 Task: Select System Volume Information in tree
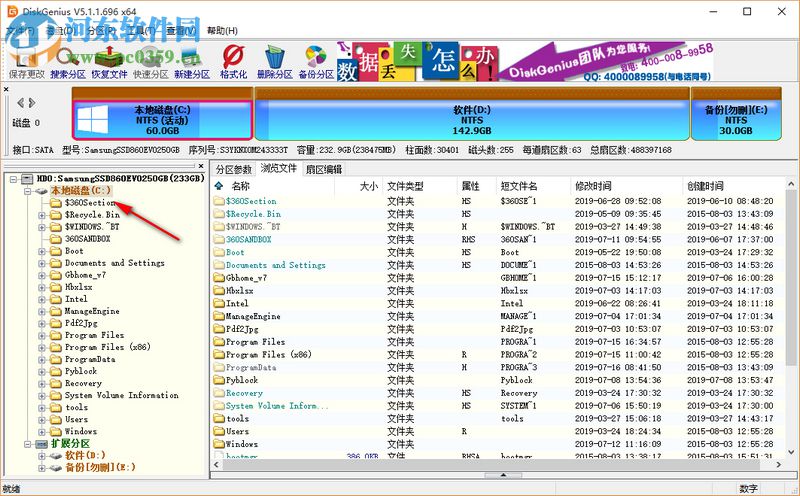click(x=121, y=395)
